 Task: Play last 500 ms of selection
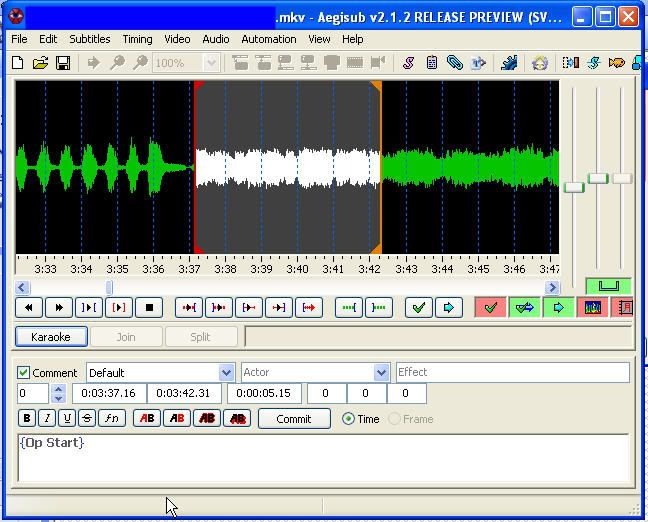tap(279, 307)
